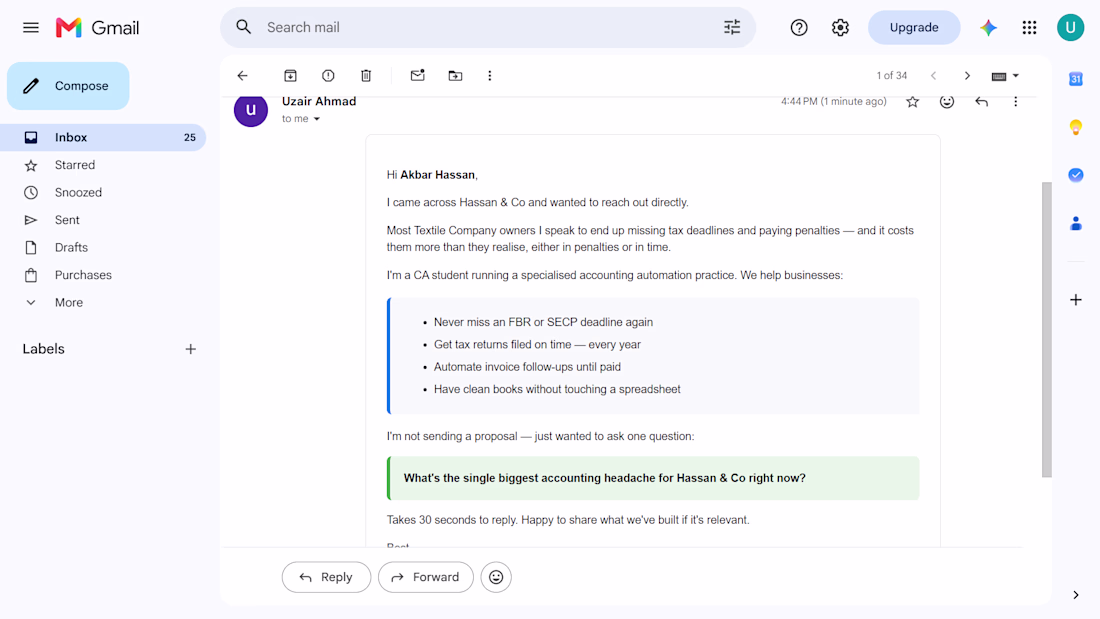Open Google Tasks side panel

click(1075, 175)
